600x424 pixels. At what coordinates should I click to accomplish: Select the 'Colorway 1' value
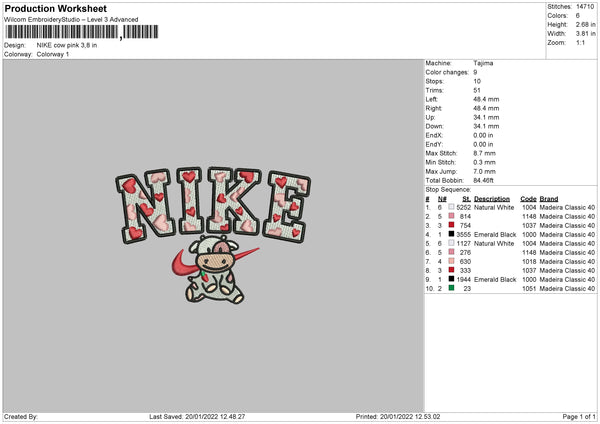(53, 54)
